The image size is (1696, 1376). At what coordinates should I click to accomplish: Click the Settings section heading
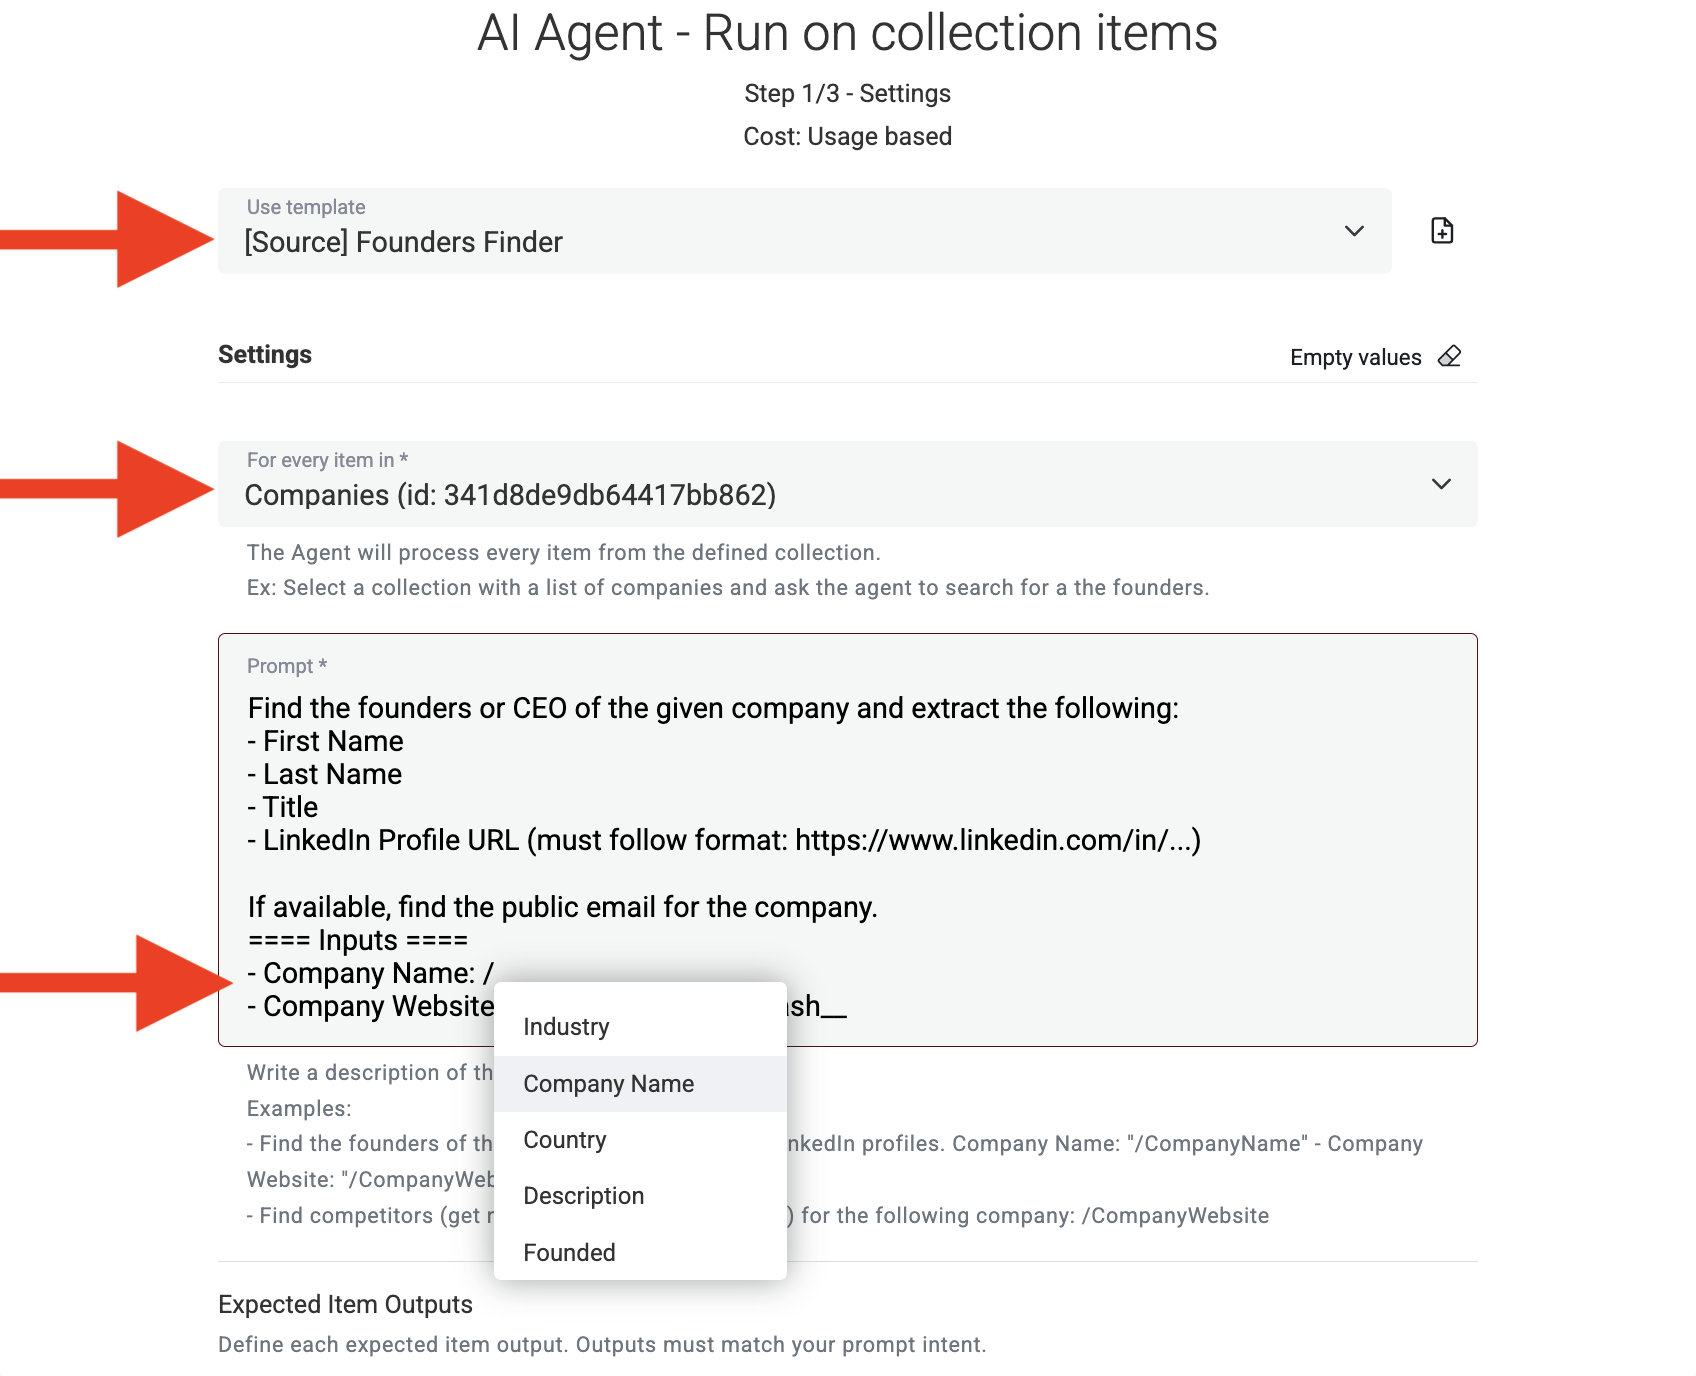[265, 355]
